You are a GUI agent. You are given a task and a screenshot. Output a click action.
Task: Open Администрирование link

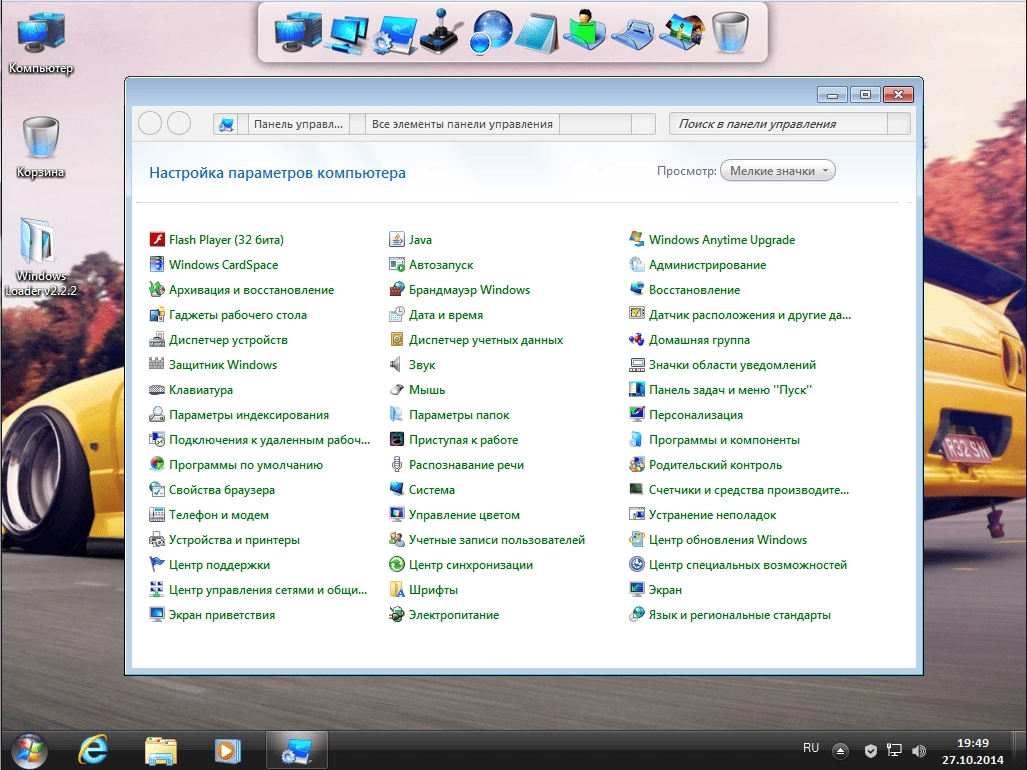707,265
